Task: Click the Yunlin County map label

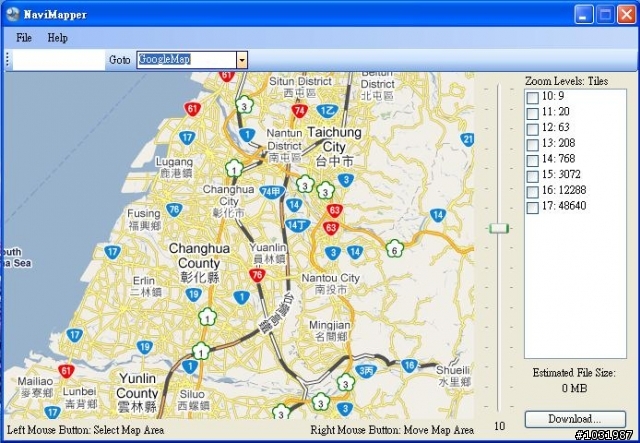Action: pos(137,393)
